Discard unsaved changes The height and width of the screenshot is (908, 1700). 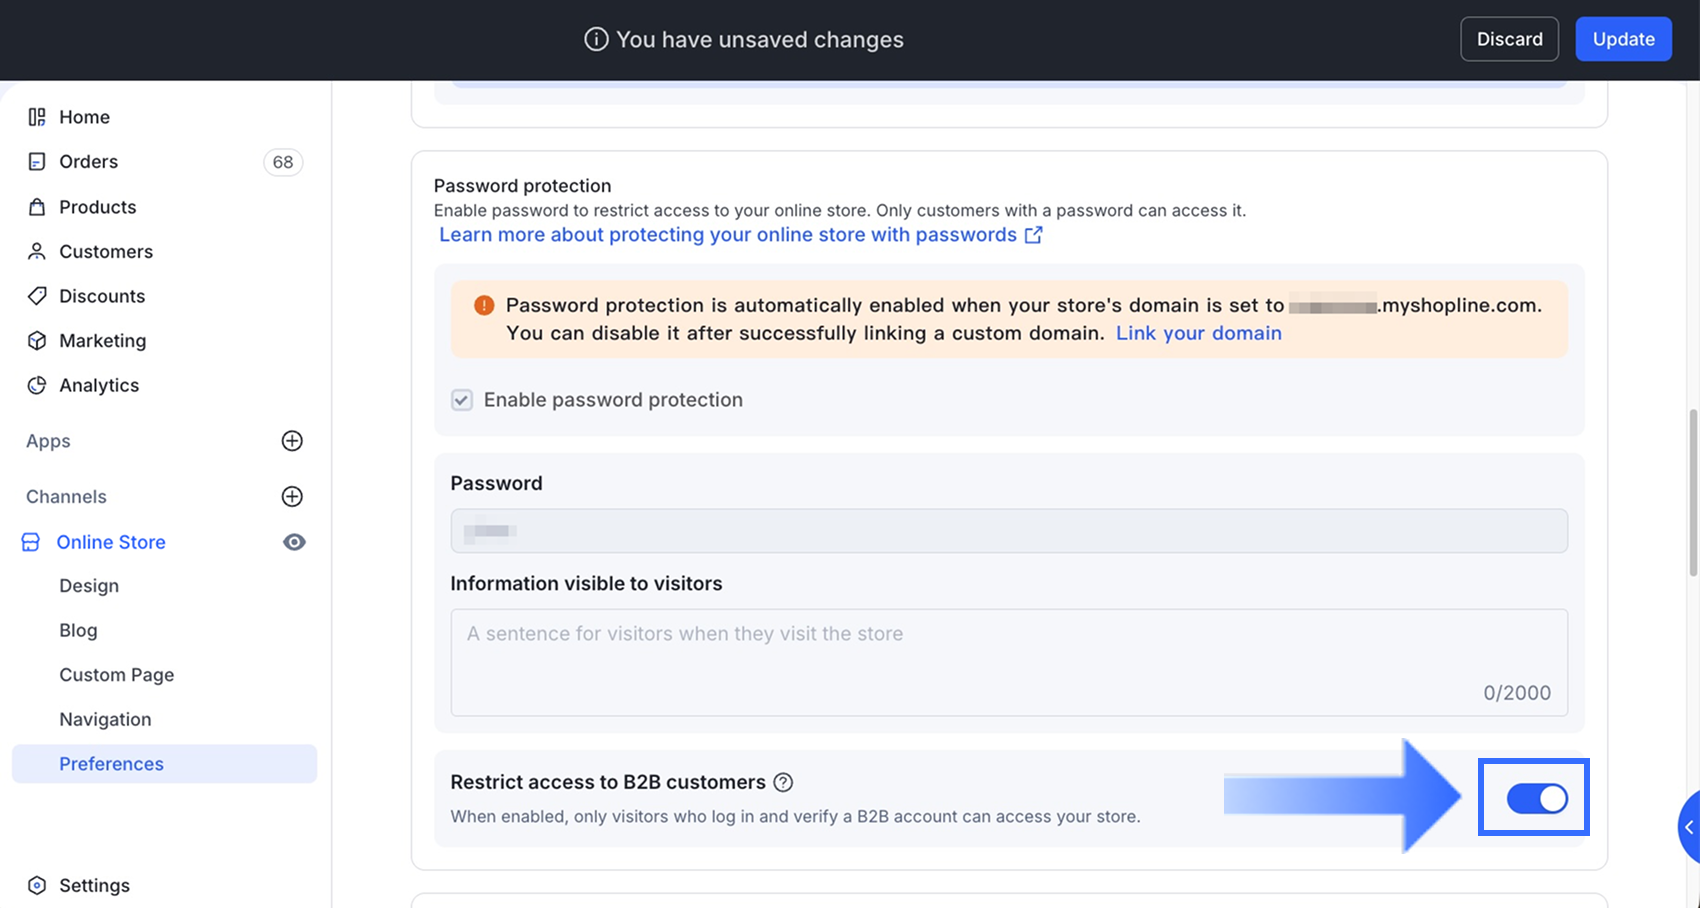coord(1509,39)
